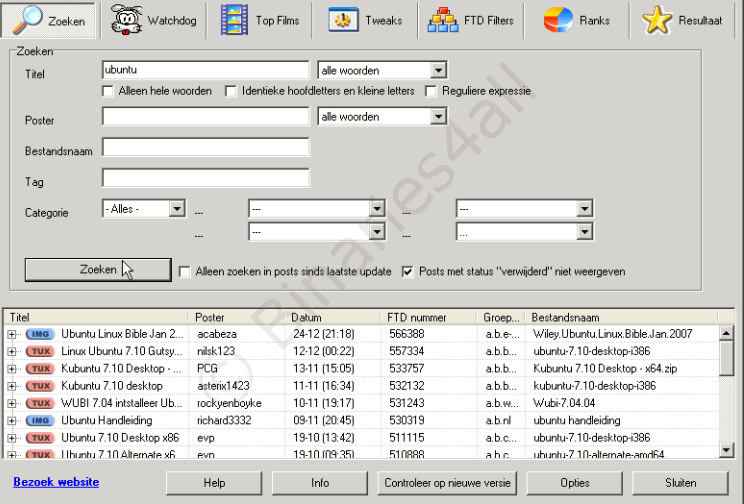
Task: Sort by the Titel column header
Action: [96, 317]
